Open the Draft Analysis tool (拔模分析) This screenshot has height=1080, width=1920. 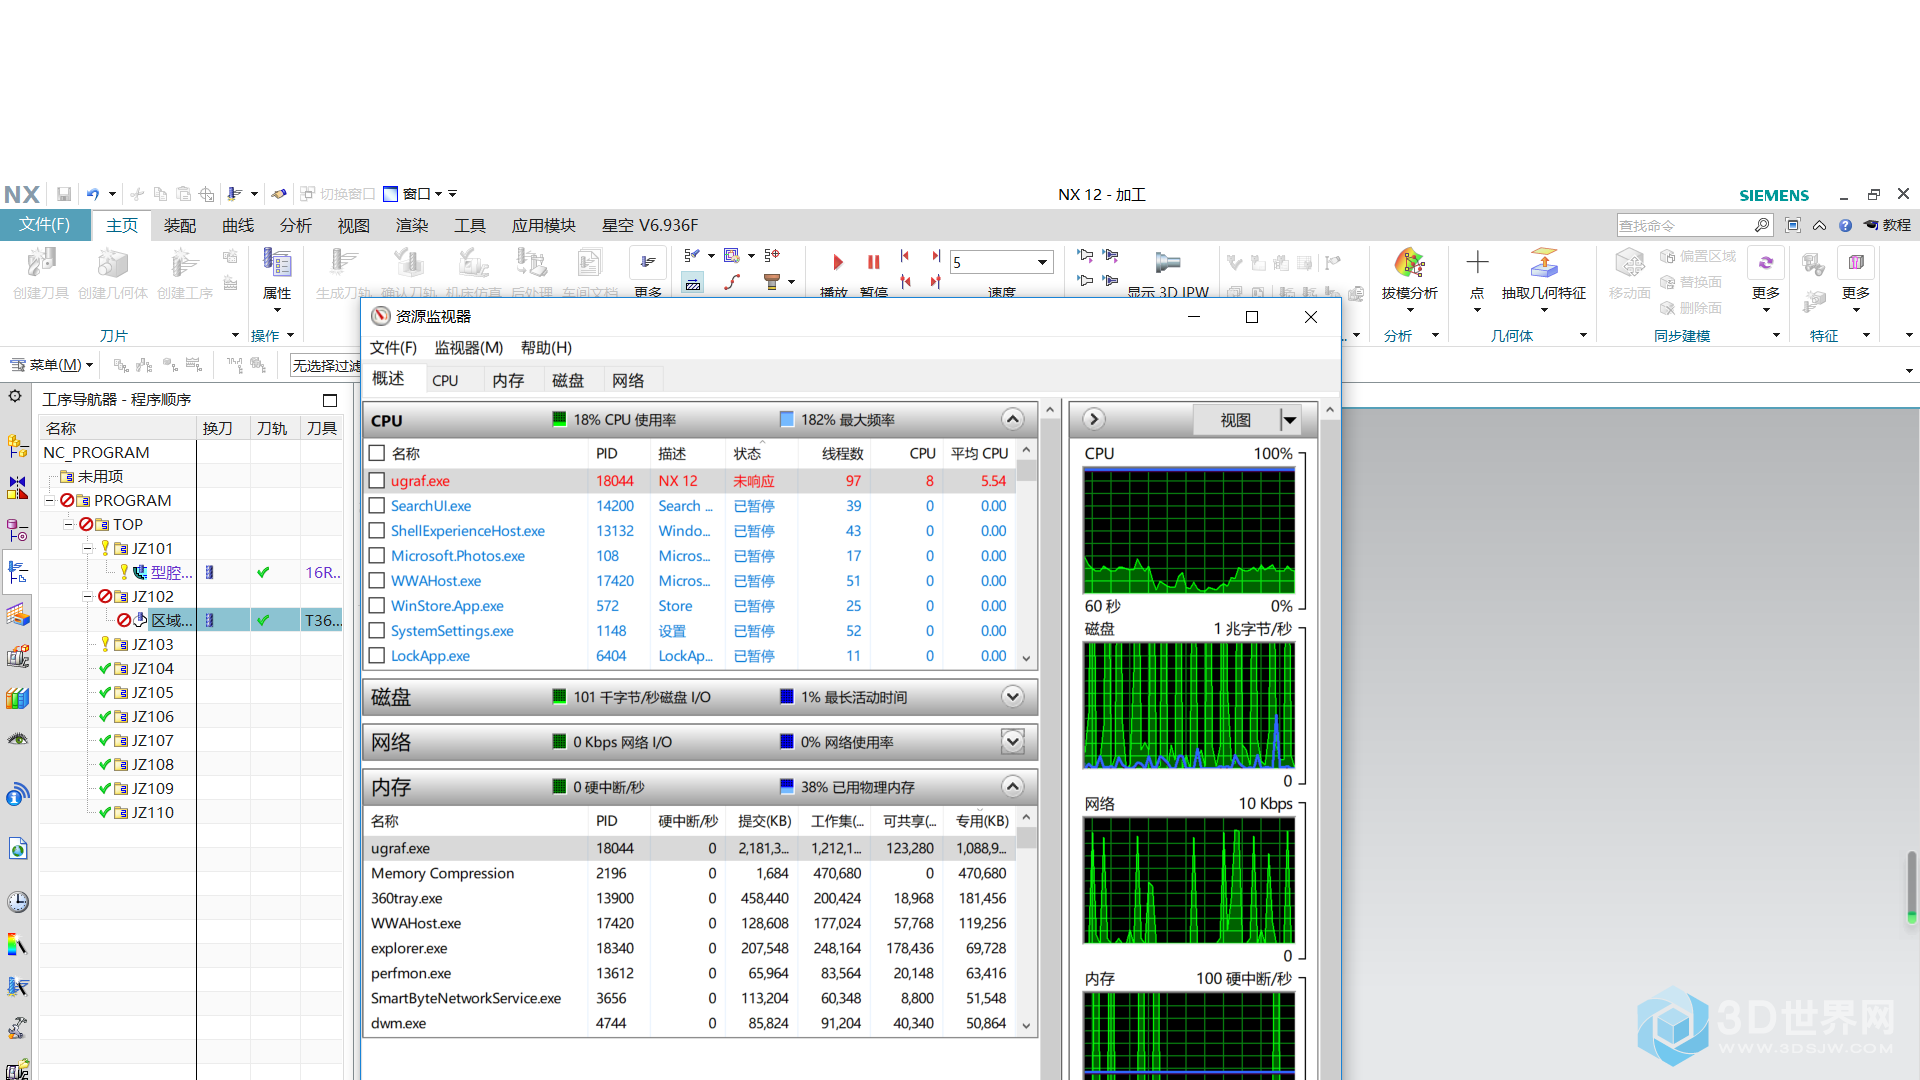click(1409, 264)
